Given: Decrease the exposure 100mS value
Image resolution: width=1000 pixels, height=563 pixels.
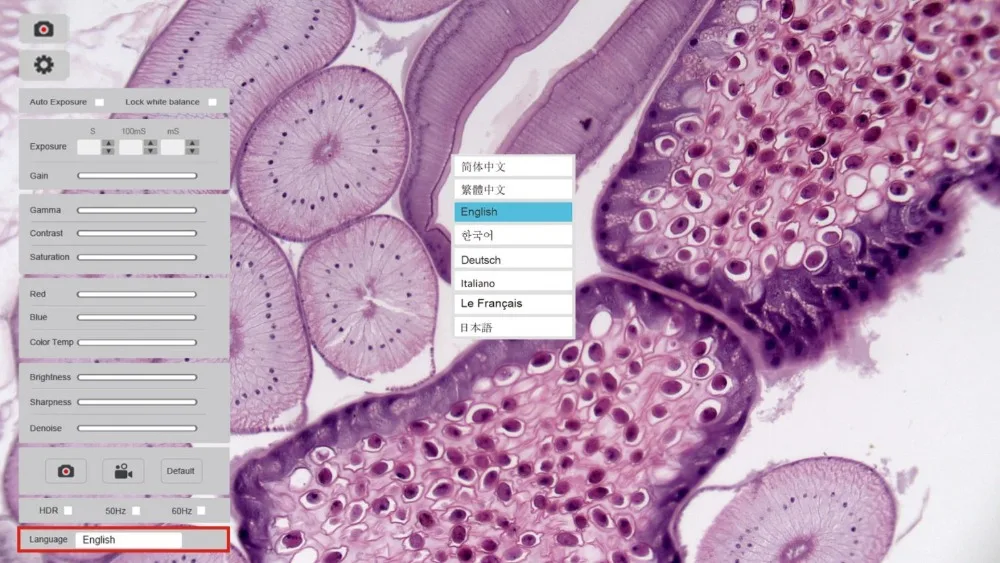Looking at the screenshot, I should (x=151, y=151).
